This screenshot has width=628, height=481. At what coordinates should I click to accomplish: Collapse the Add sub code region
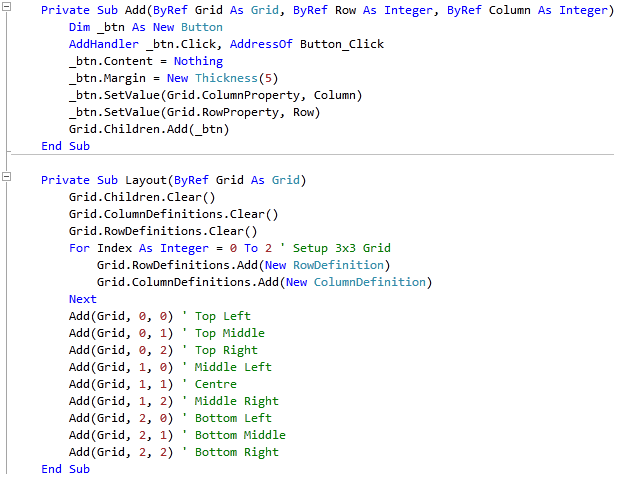pos(9,10)
